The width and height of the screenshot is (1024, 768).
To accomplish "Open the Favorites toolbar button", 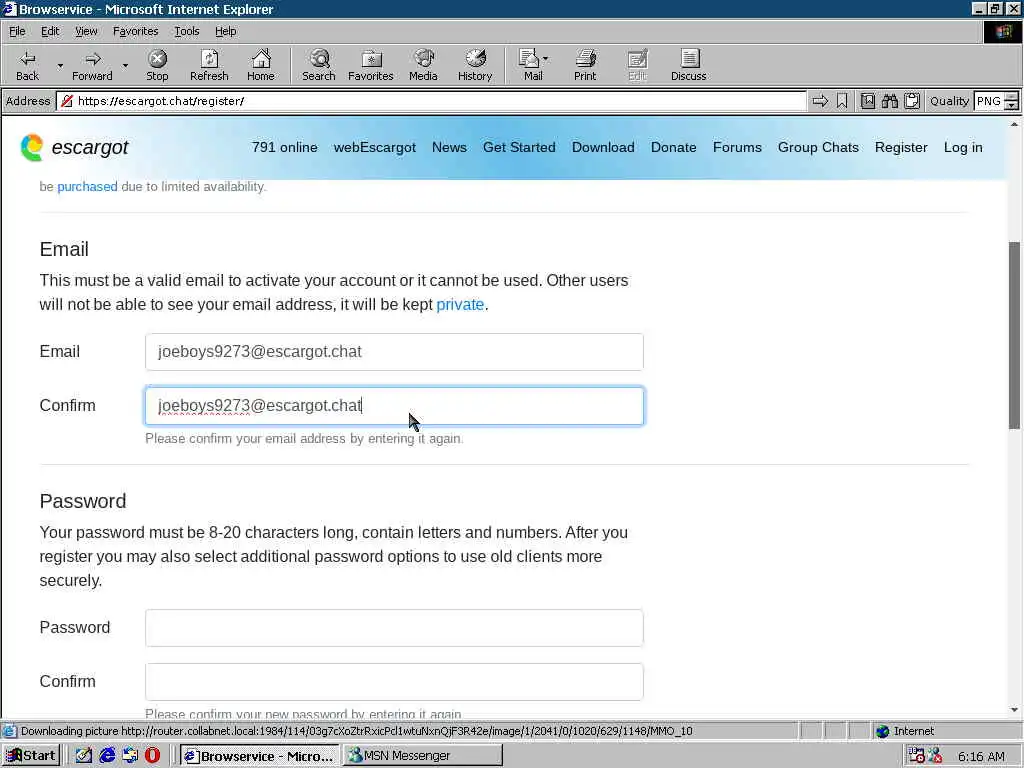I will (x=370, y=65).
